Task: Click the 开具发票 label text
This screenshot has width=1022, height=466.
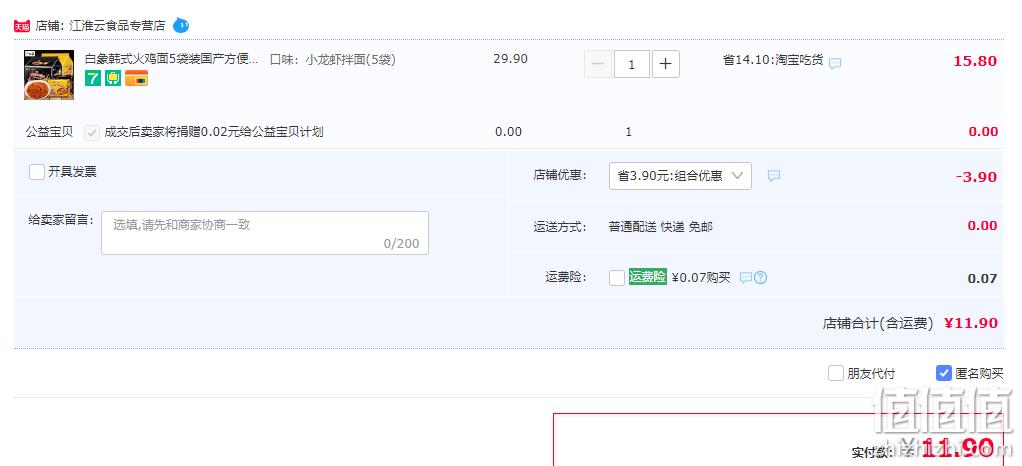Action: pyautogui.click(x=72, y=171)
